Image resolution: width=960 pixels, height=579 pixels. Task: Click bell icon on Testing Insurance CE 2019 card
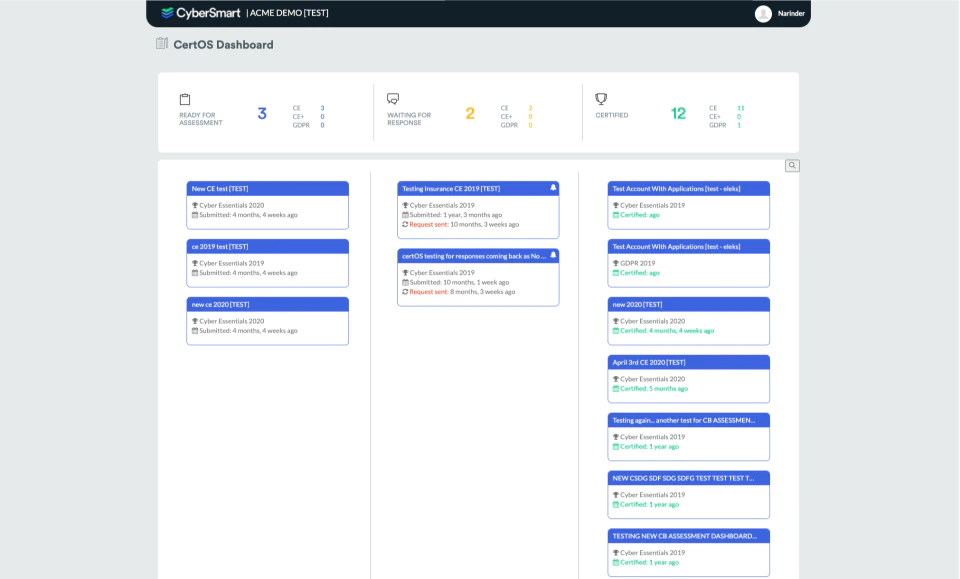553,188
